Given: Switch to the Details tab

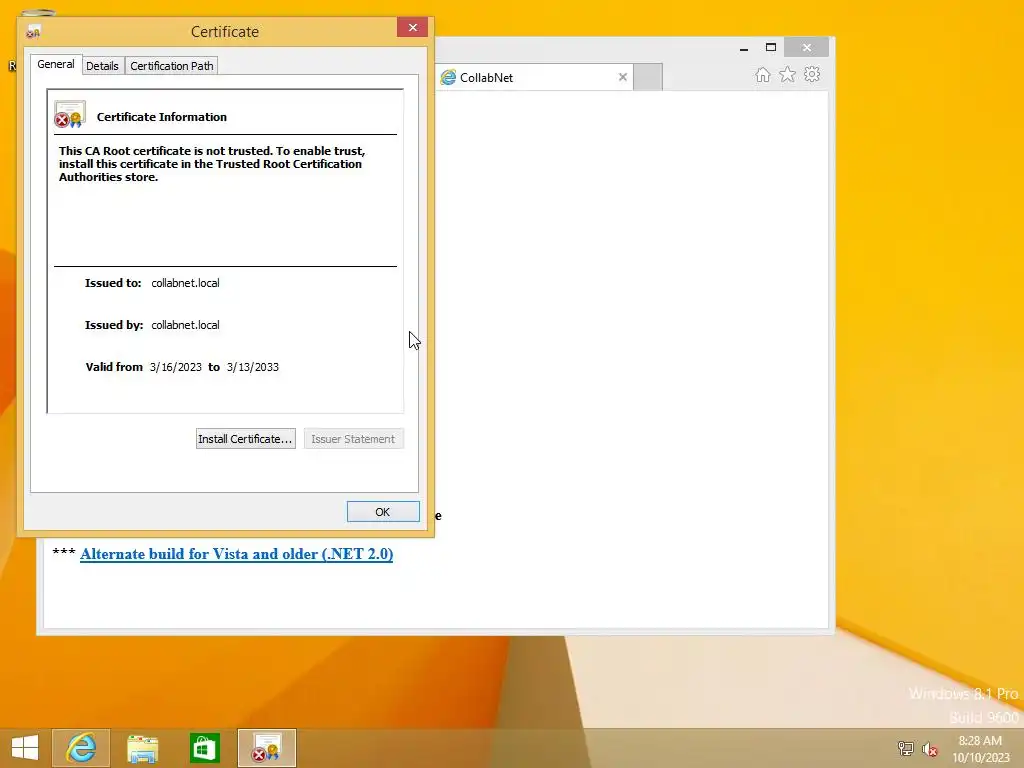Looking at the screenshot, I should click(x=103, y=66).
